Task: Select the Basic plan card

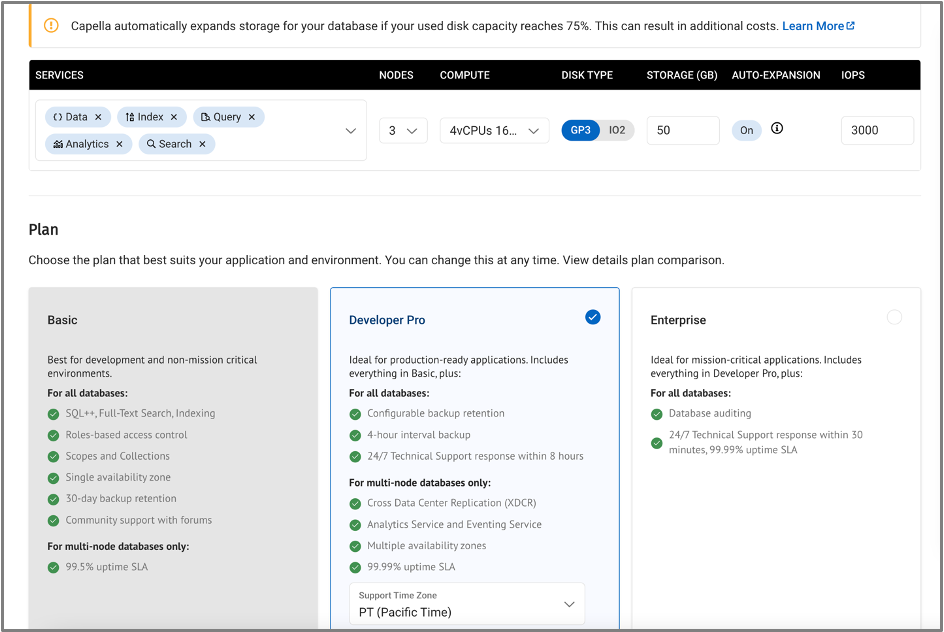Action: (x=173, y=457)
